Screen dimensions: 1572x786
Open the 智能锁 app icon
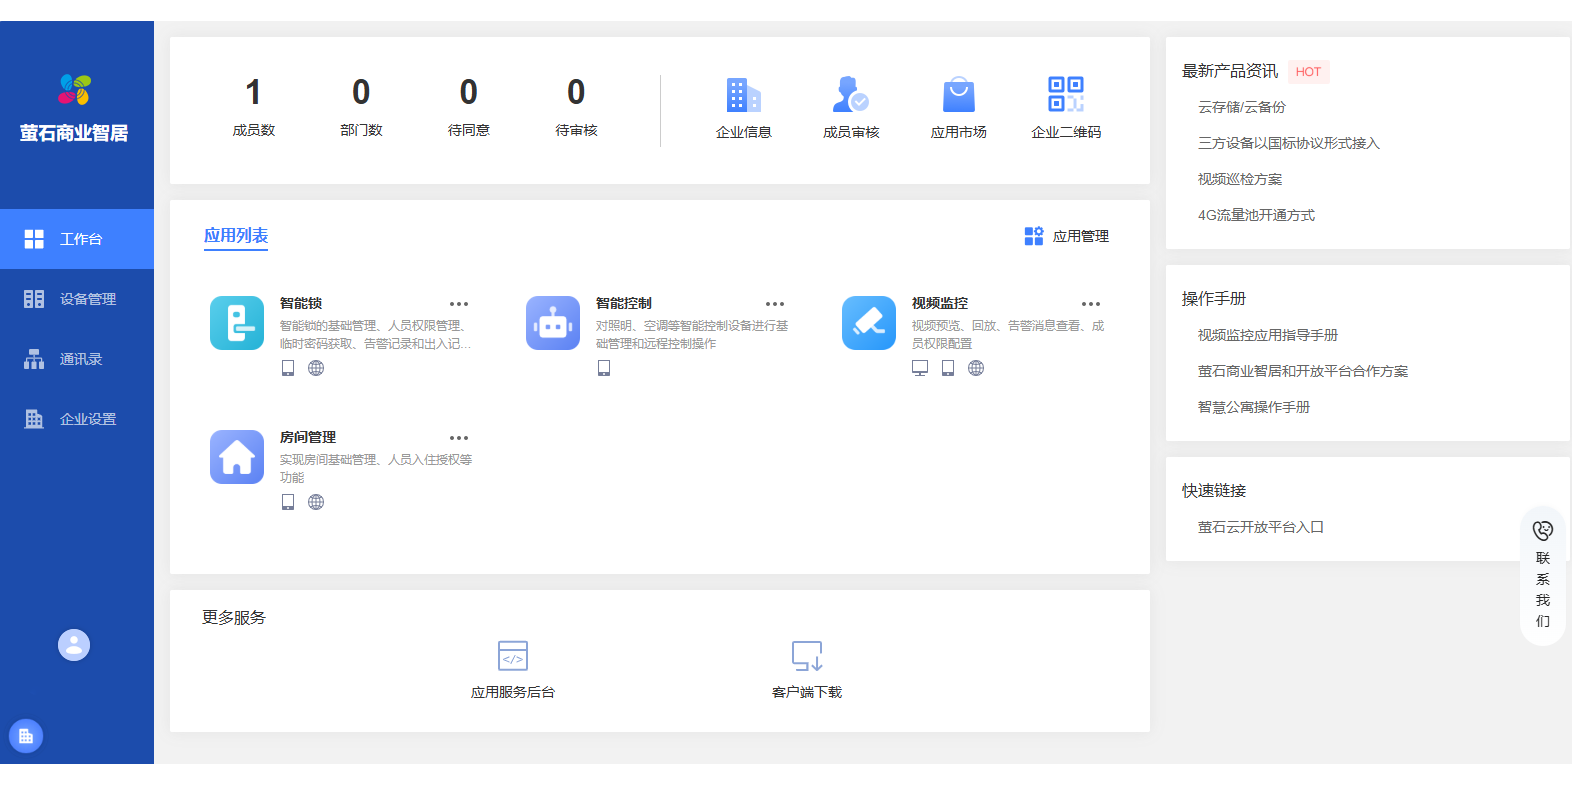pos(237,323)
